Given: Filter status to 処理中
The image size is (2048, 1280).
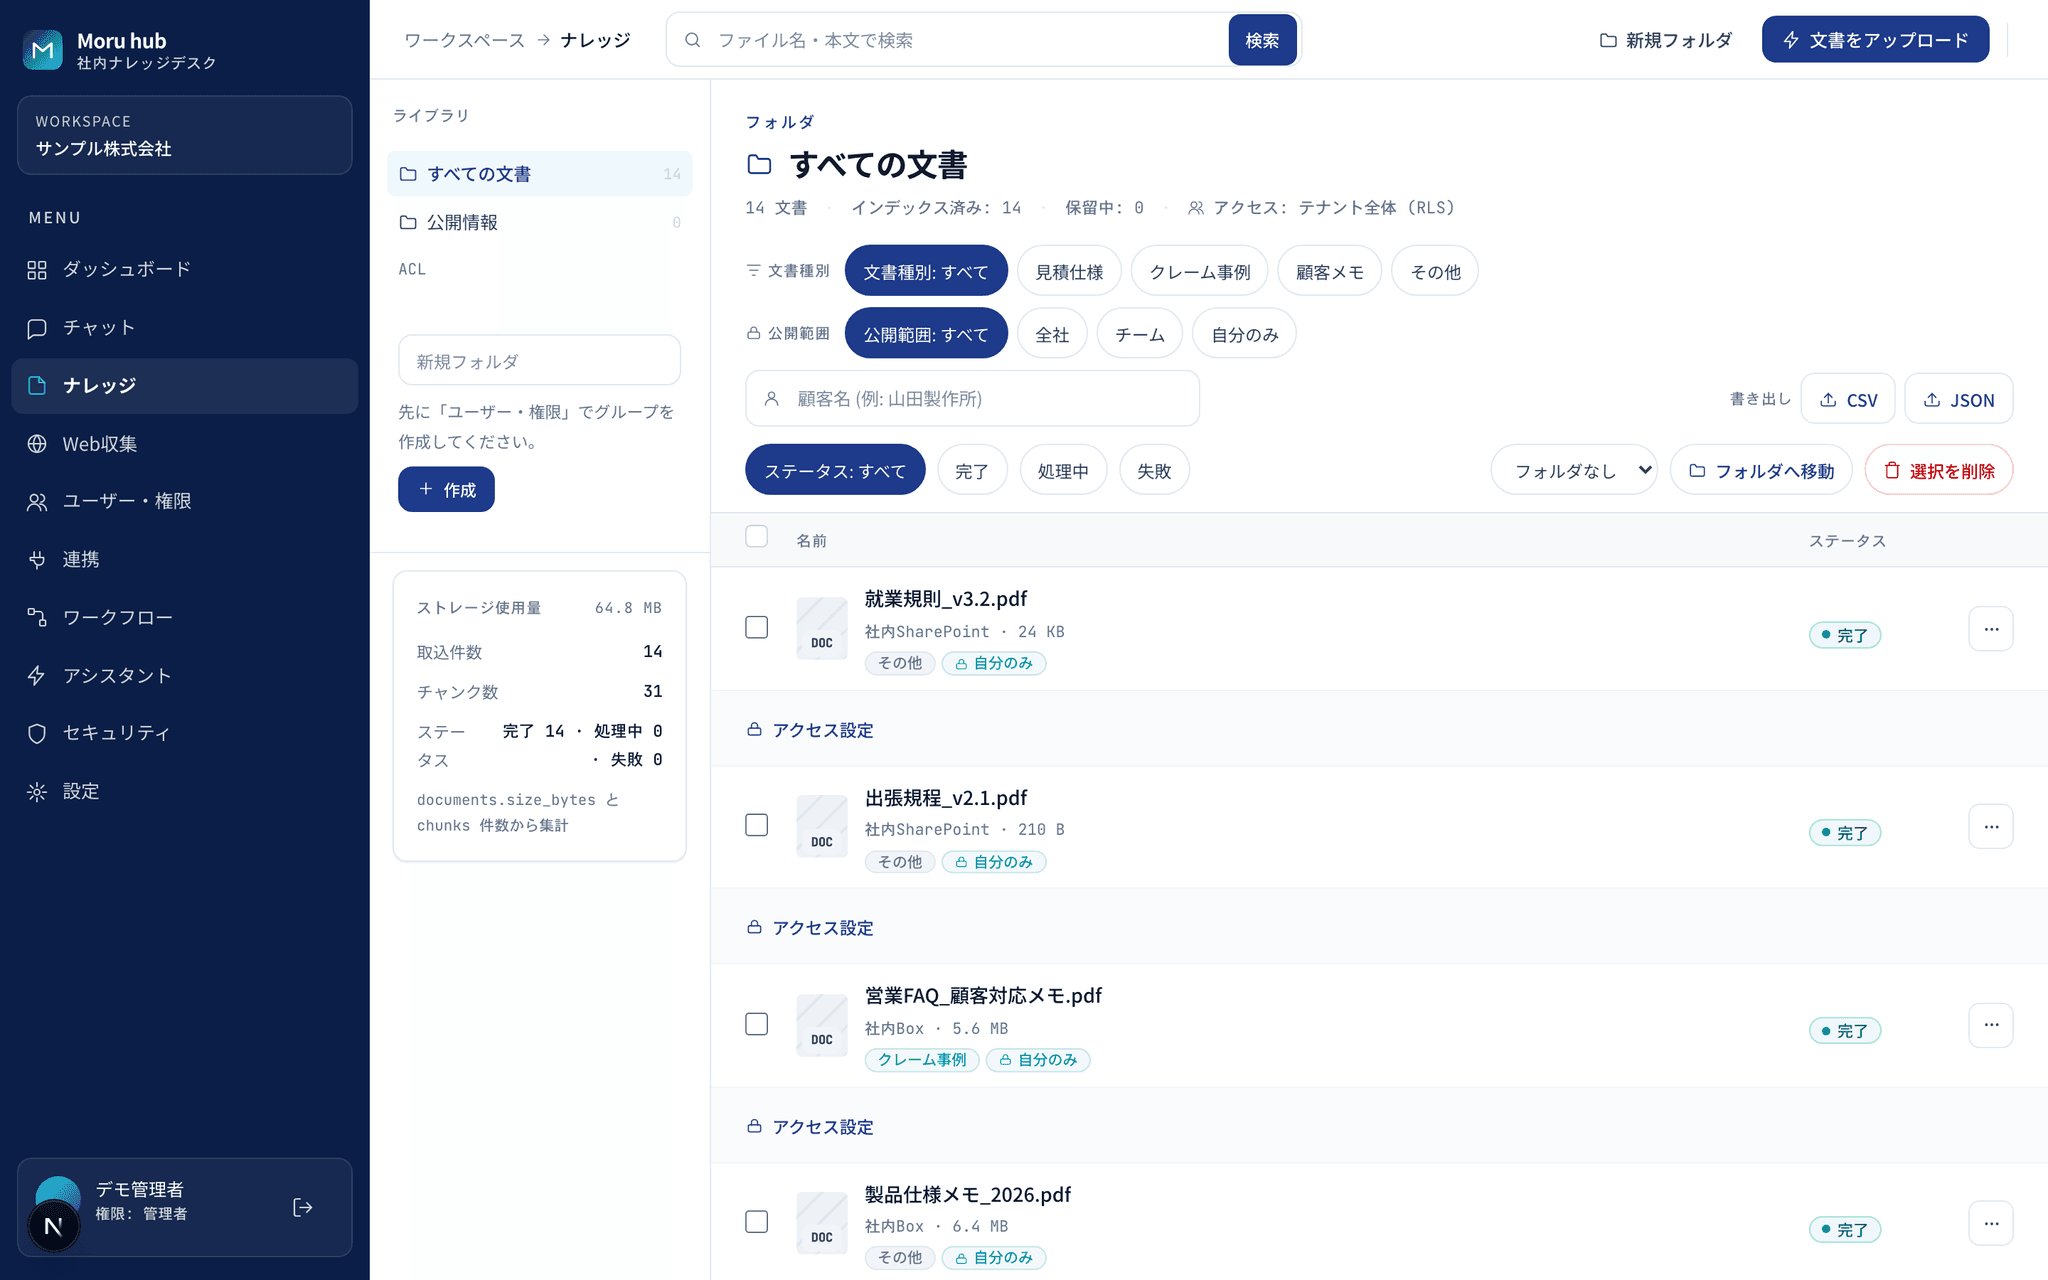Looking at the screenshot, I should [1063, 470].
